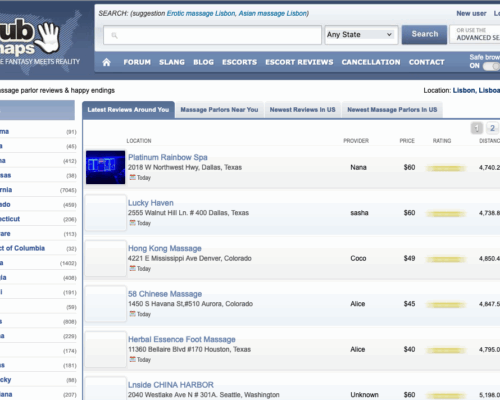Viewport: 500px width, 400px height.
Task: Click provider name 'Coco'
Action: [x=358, y=258]
